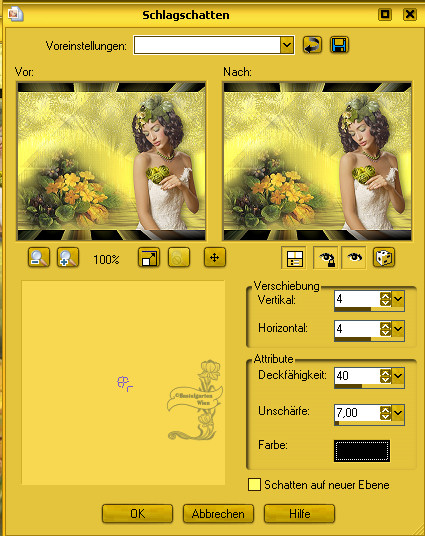
Task: Toggle the show/hide previews icon
Action: click(294, 258)
